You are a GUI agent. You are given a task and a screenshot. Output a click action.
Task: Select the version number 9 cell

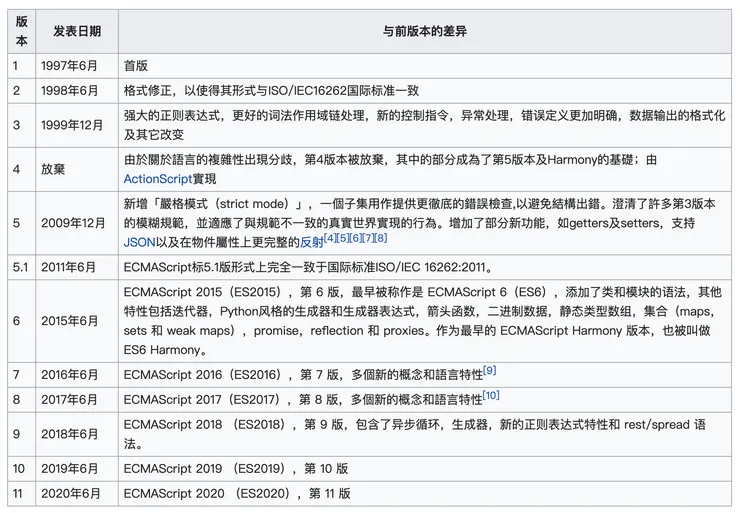21,434
